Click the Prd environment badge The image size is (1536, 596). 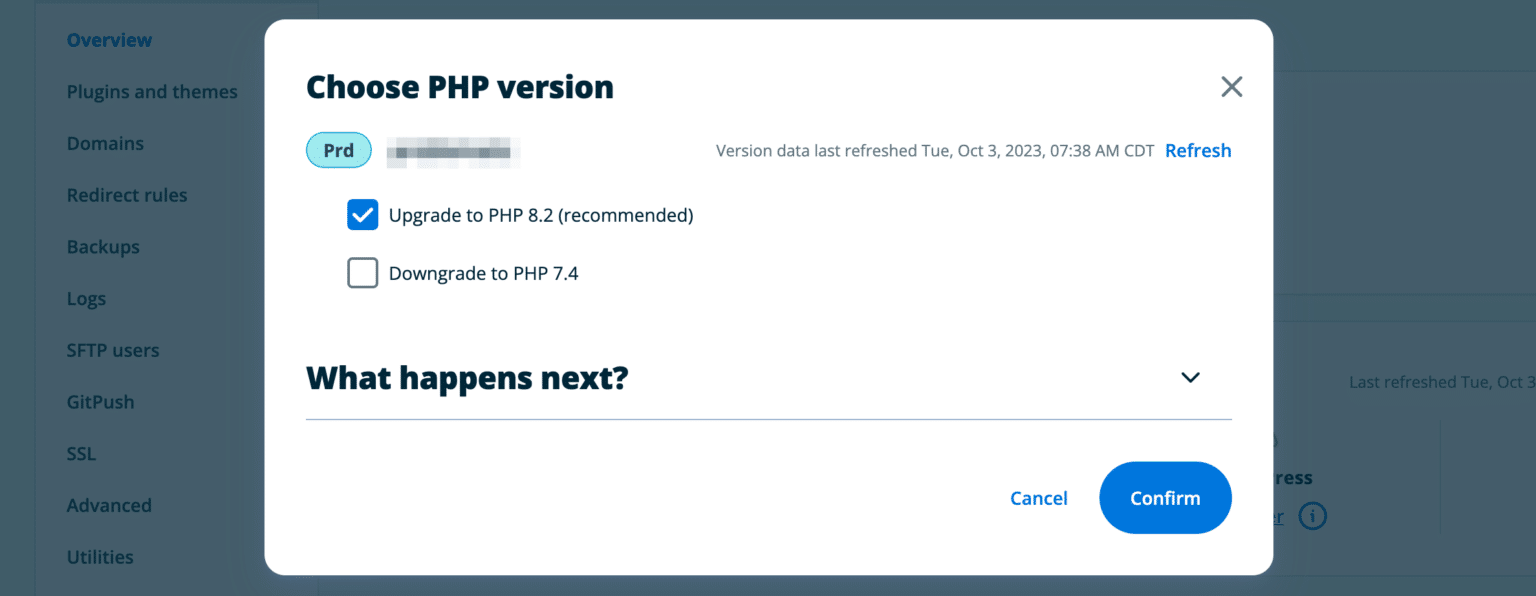pos(338,149)
